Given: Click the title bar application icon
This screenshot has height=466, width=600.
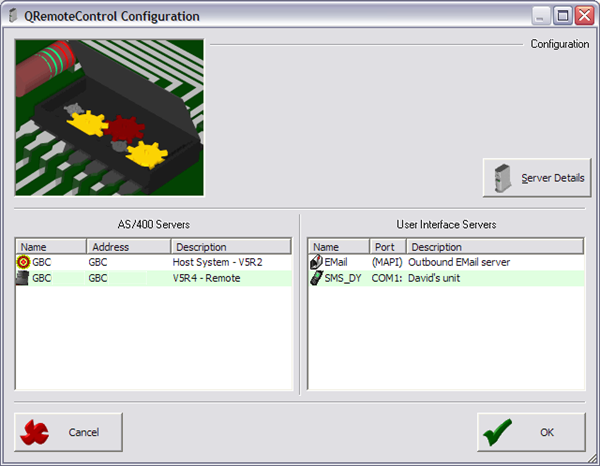Looking at the screenshot, I should pyautogui.click(x=13, y=16).
